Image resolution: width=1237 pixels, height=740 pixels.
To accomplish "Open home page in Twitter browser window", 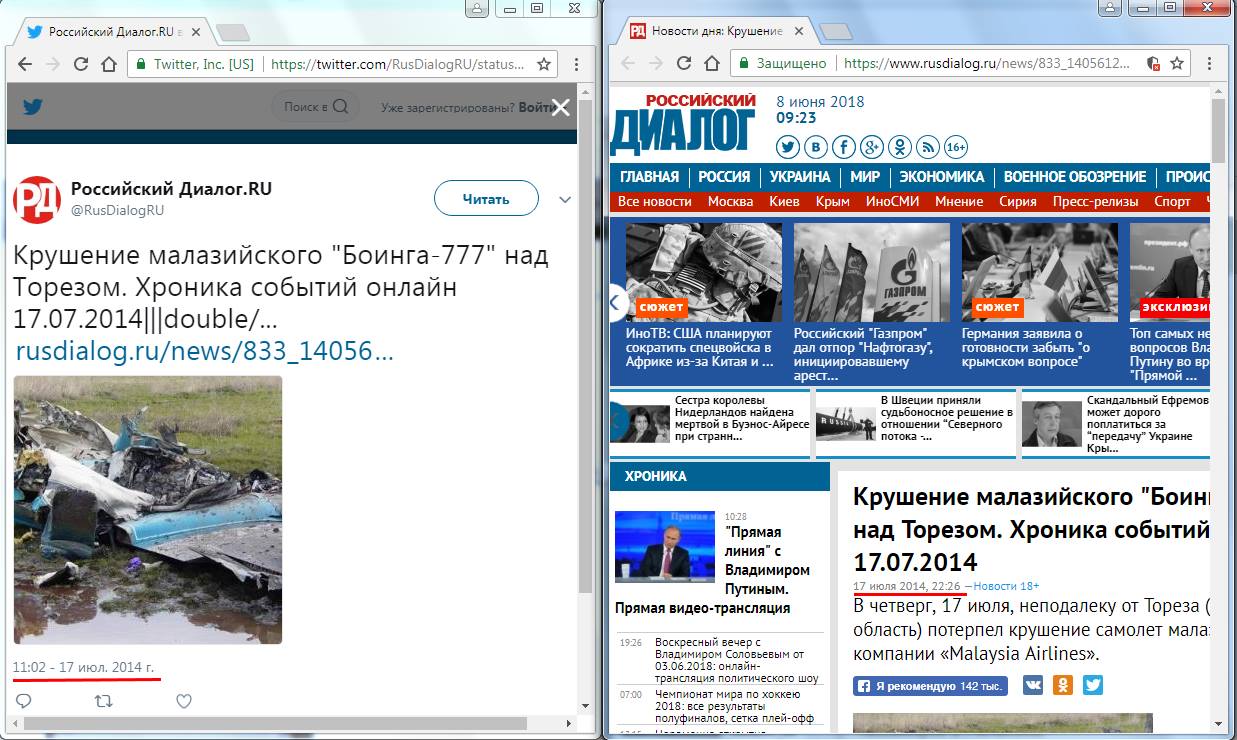I will pyautogui.click(x=110, y=64).
